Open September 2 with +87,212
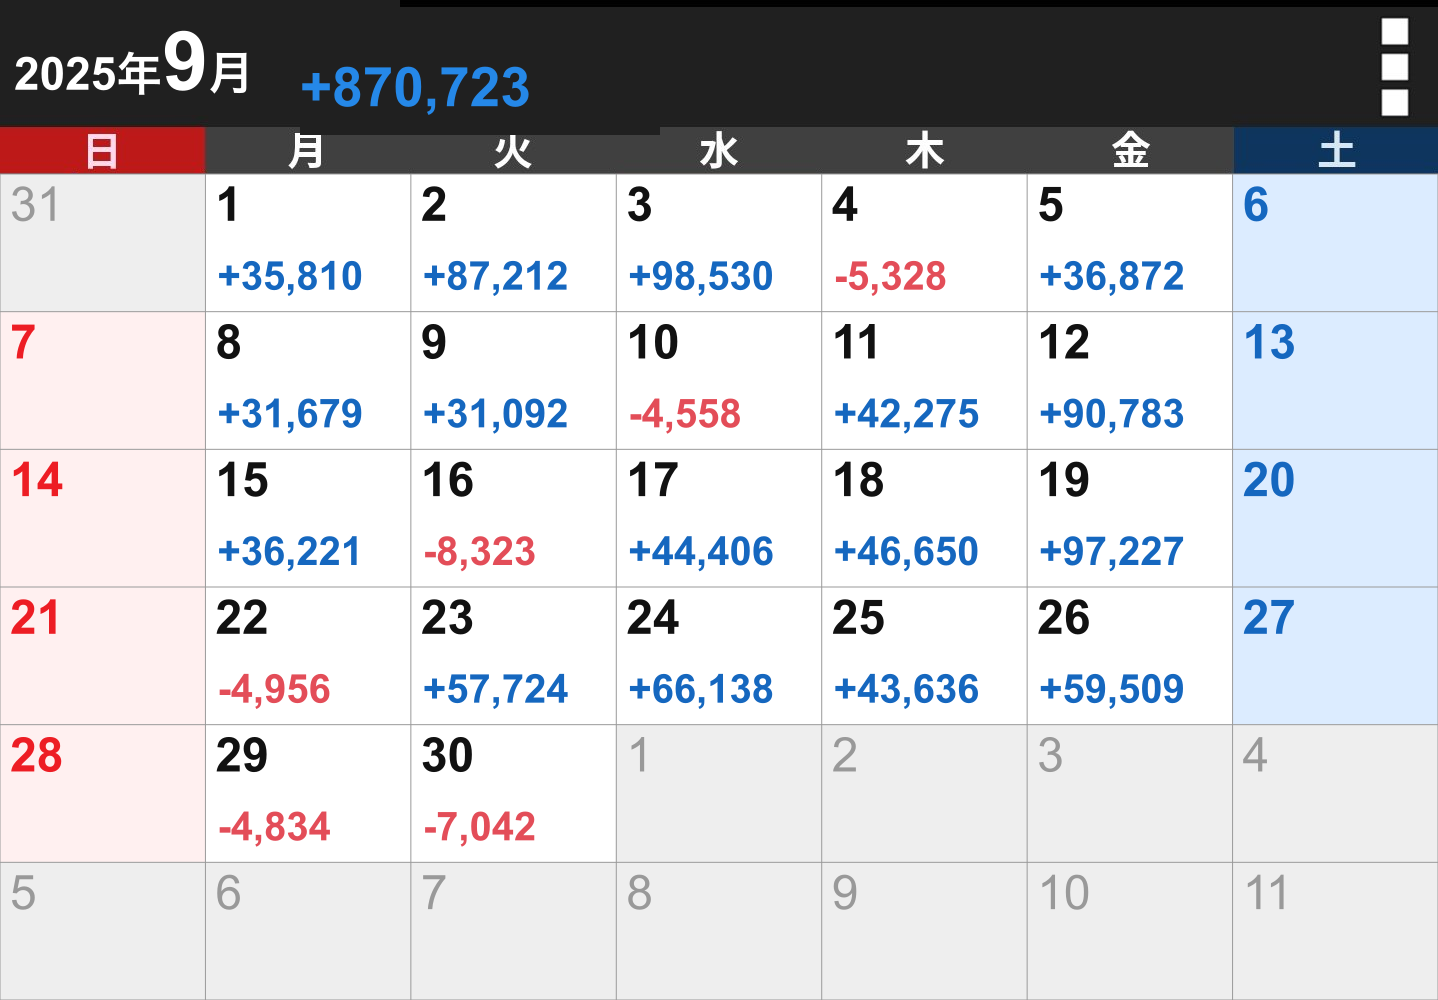Viewport: 1438px width, 1000px height. 514,243
